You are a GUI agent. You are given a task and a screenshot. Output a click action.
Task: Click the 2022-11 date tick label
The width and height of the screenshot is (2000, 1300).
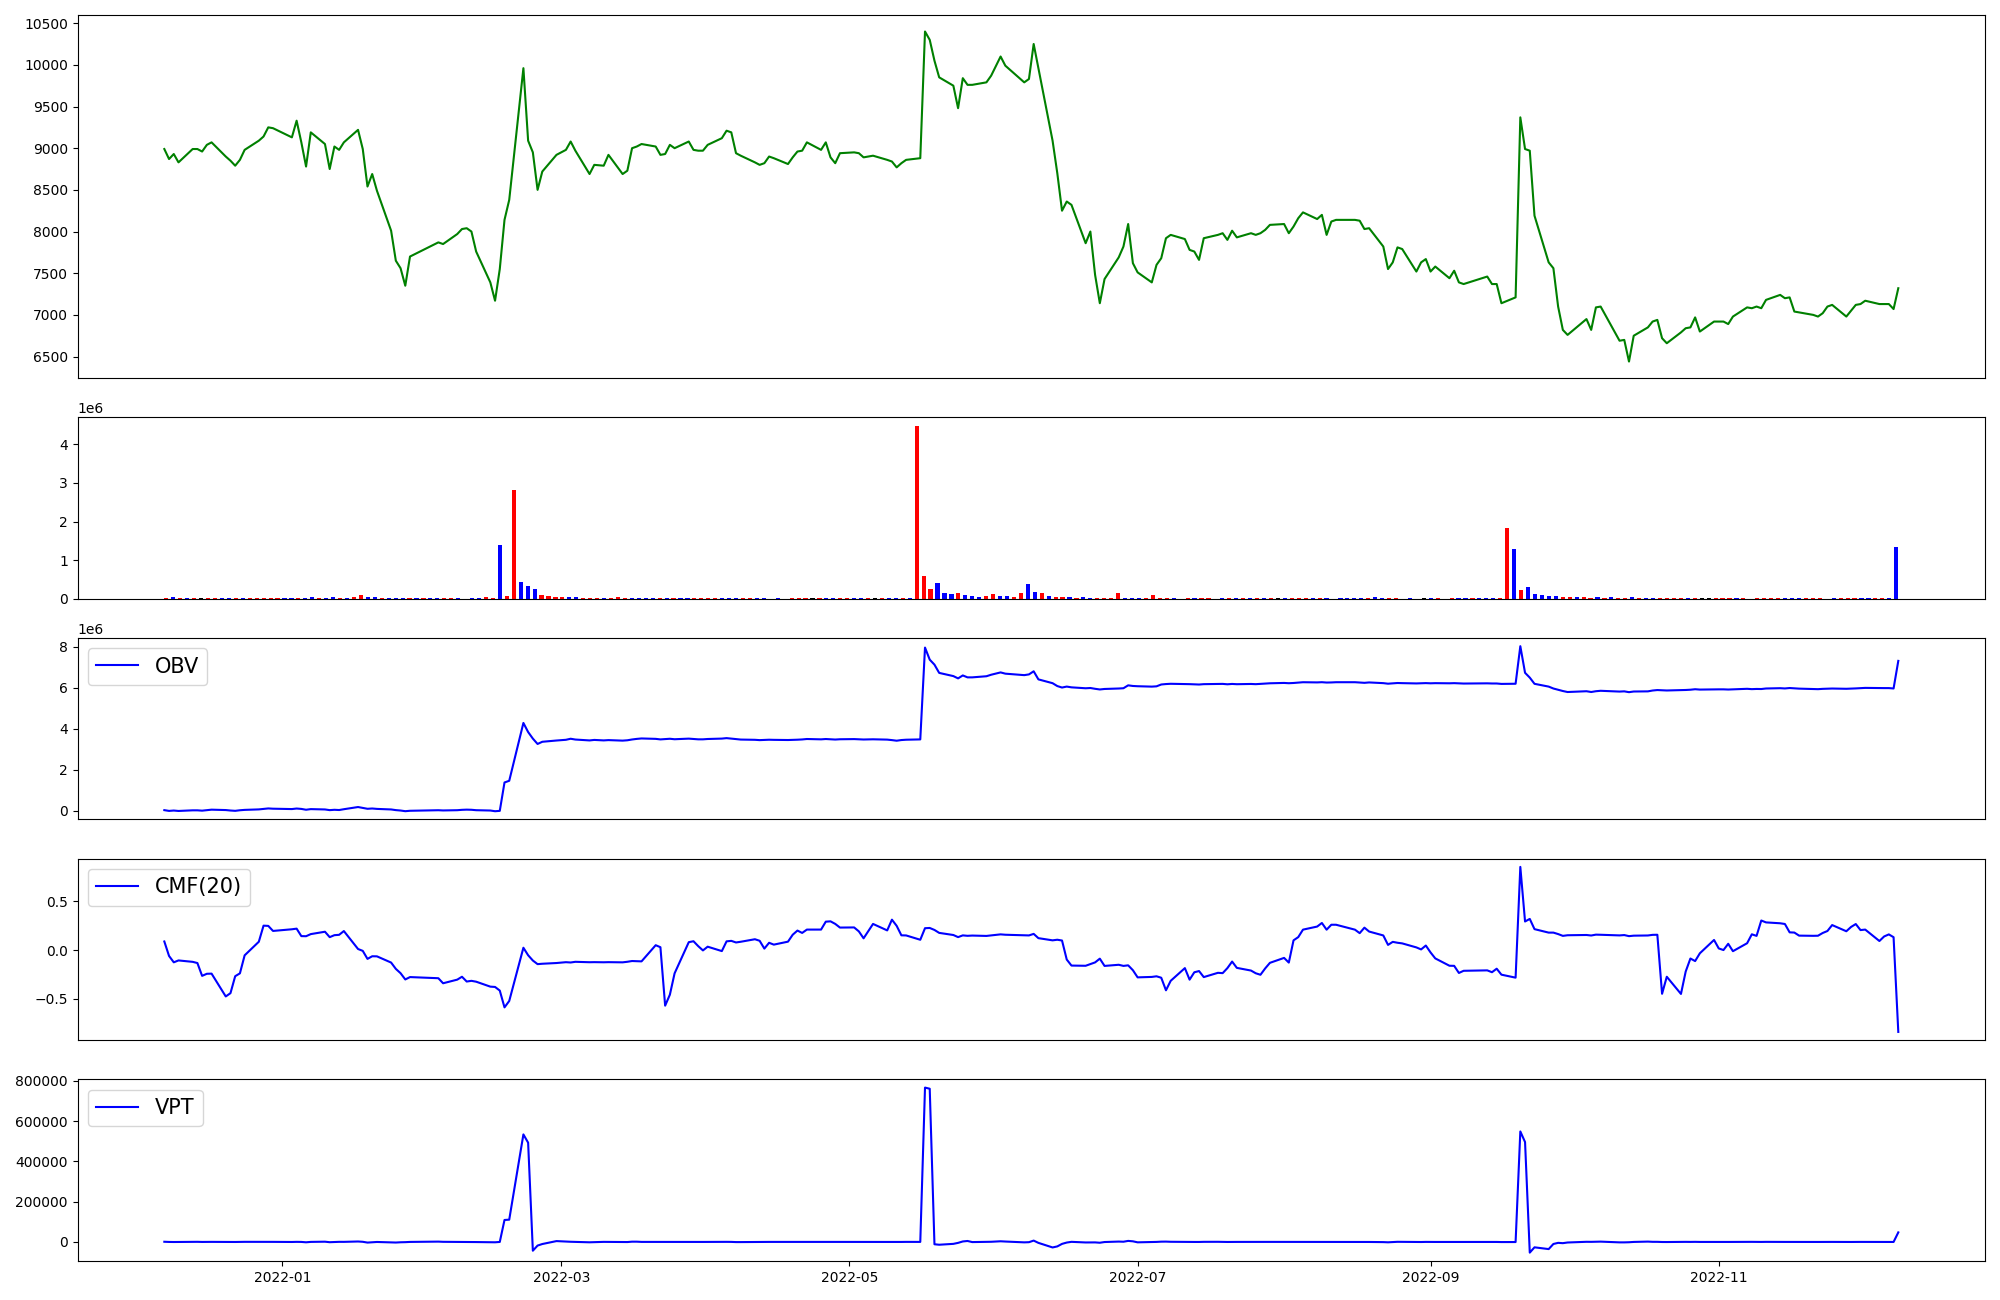point(1719,1277)
